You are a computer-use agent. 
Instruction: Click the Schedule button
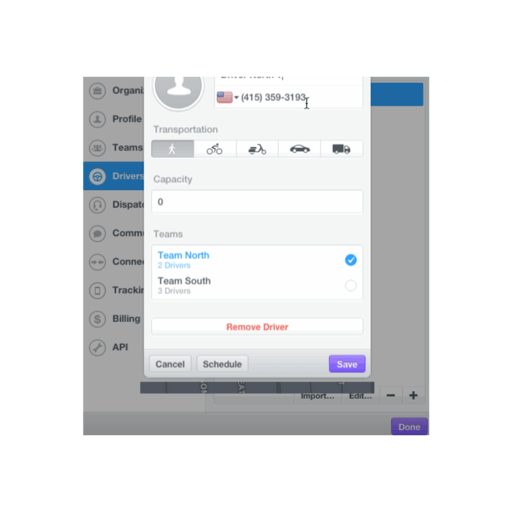222,364
